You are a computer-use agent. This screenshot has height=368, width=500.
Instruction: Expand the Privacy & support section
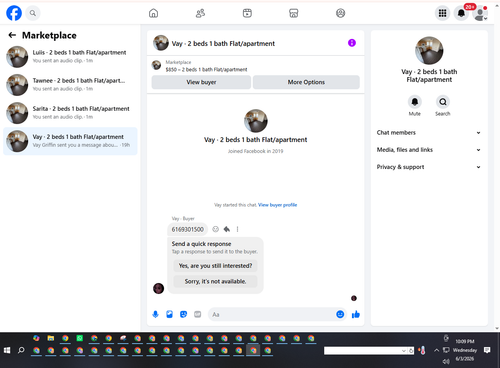pyautogui.click(x=429, y=167)
